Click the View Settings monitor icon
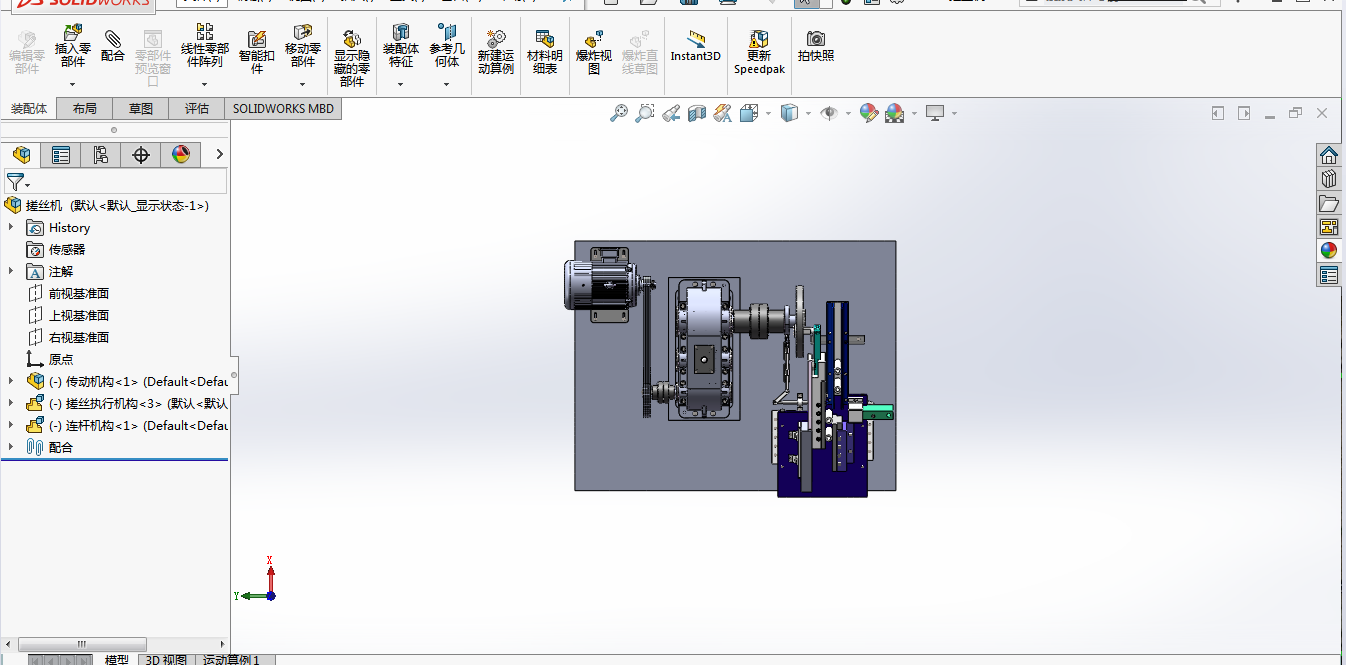This screenshot has width=1346, height=665. coord(935,113)
